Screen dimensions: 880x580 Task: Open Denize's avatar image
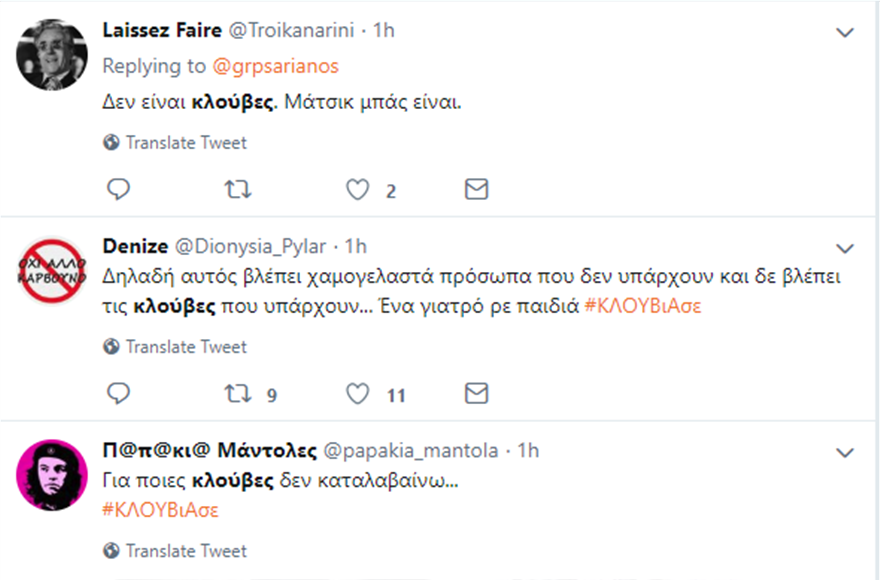[x=52, y=270]
